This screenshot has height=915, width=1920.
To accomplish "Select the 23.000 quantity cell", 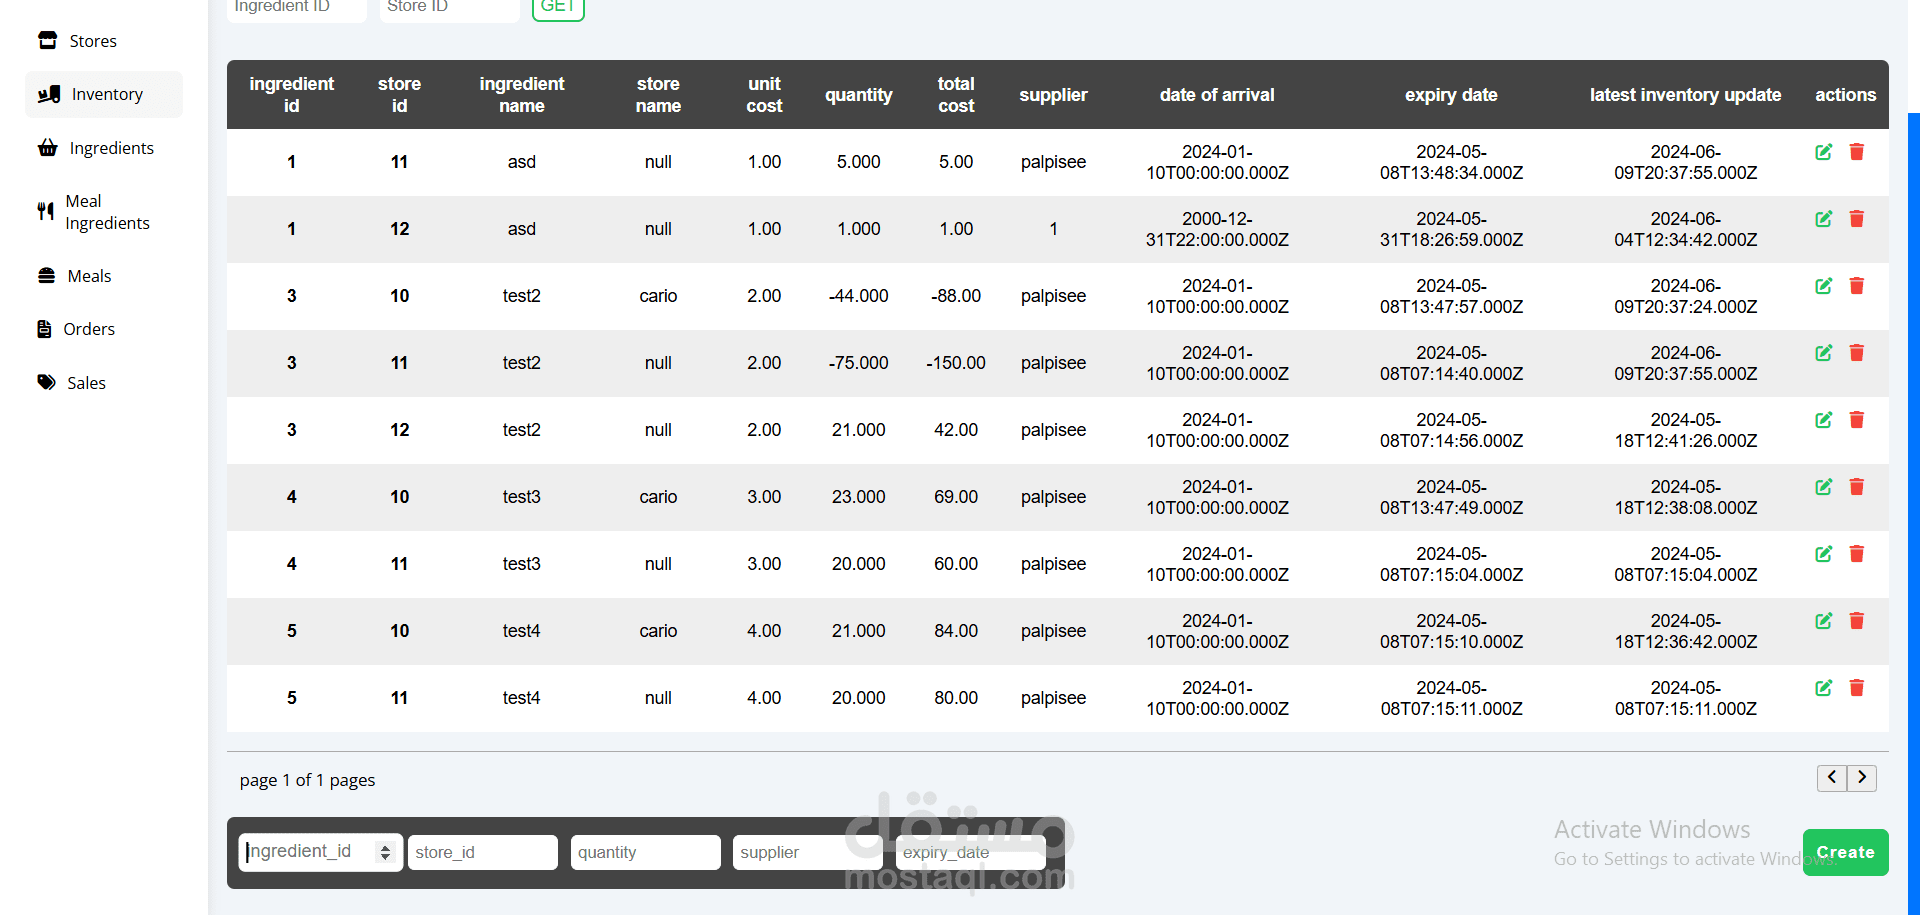I will point(859,497).
